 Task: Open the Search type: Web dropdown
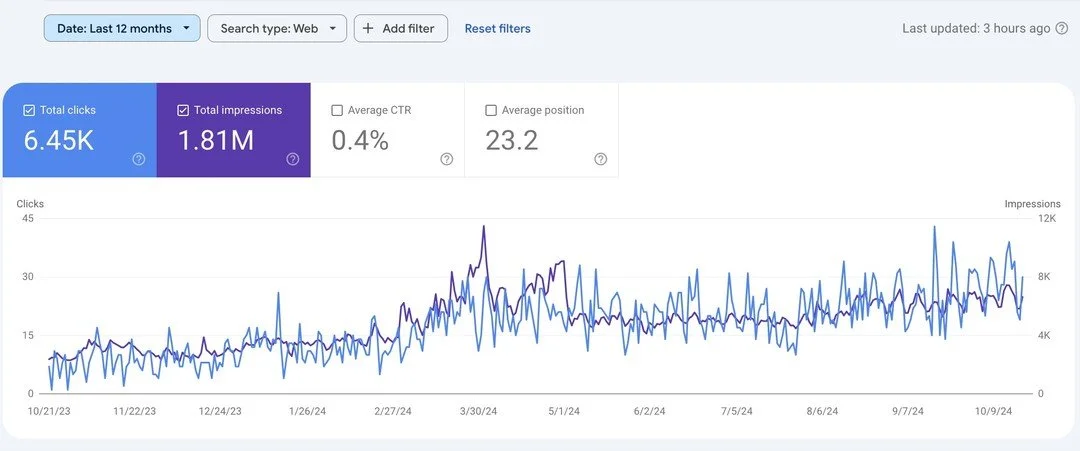tap(277, 28)
